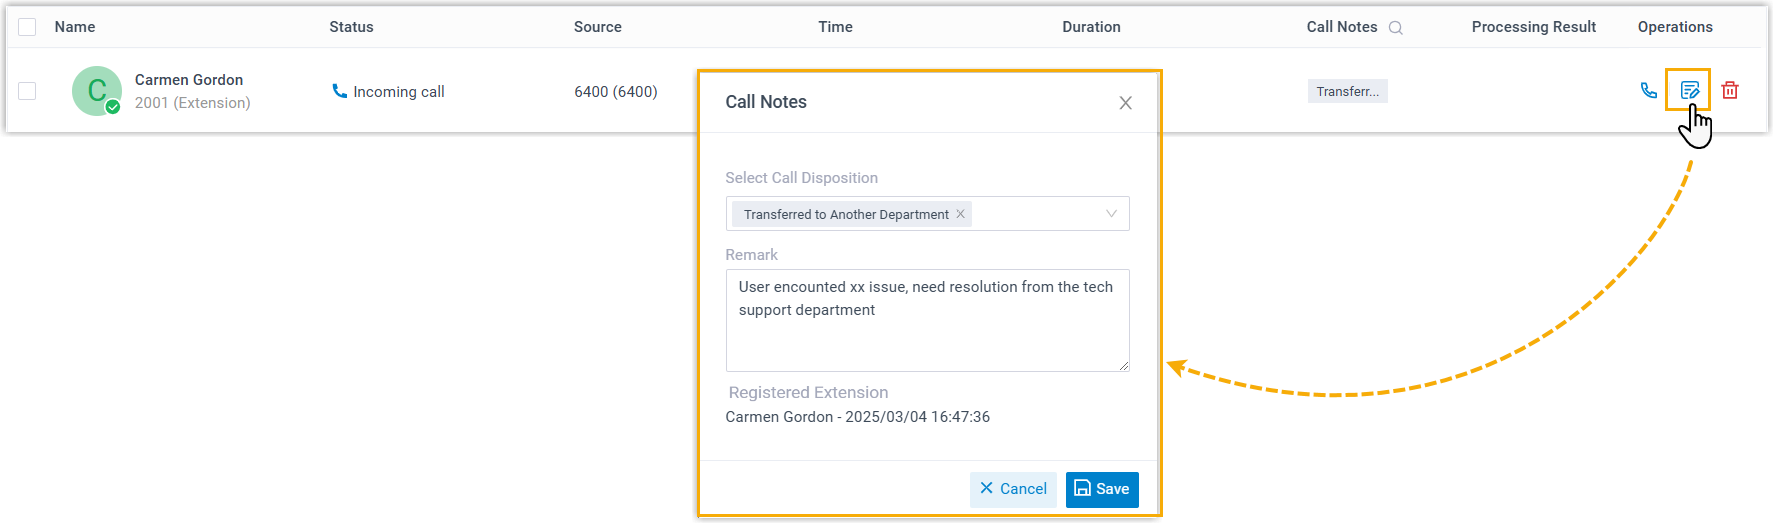The width and height of the screenshot is (1774, 524).
Task: Click the incoming call phone icon
Action: pos(339,91)
